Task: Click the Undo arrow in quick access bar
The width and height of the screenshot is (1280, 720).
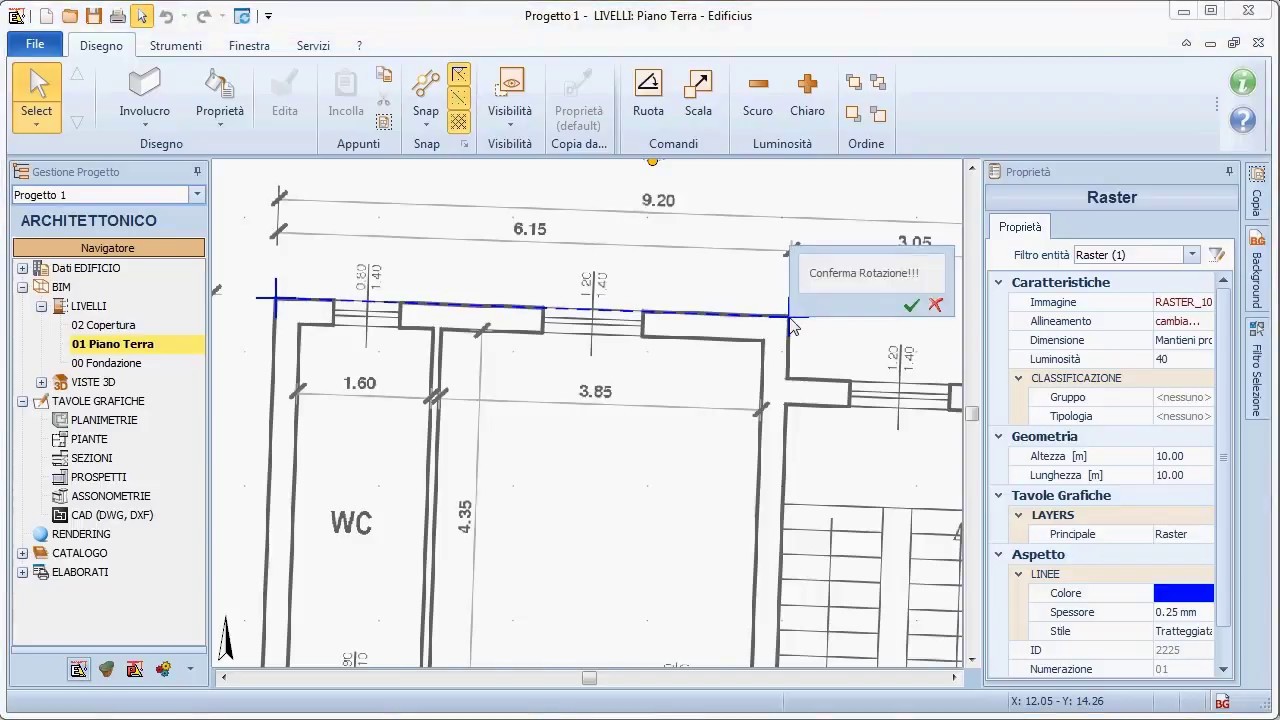Action: pyautogui.click(x=167, y=16)
